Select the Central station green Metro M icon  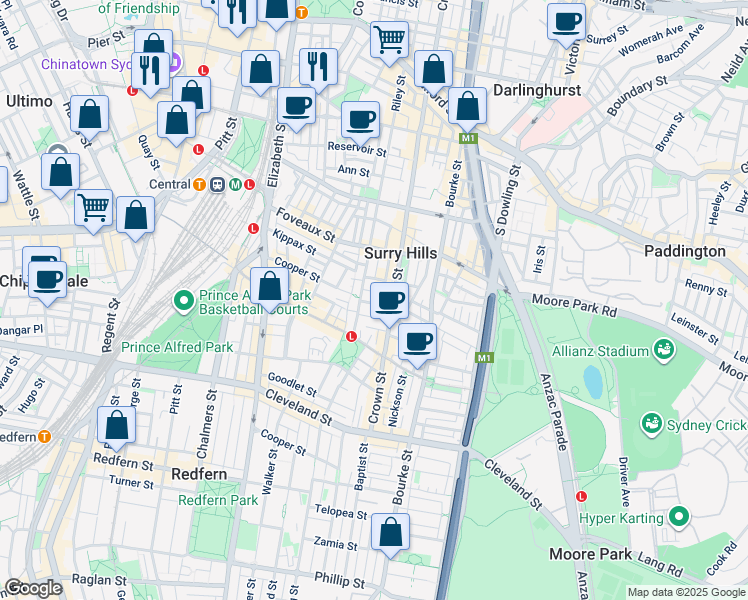click(235, 184)
